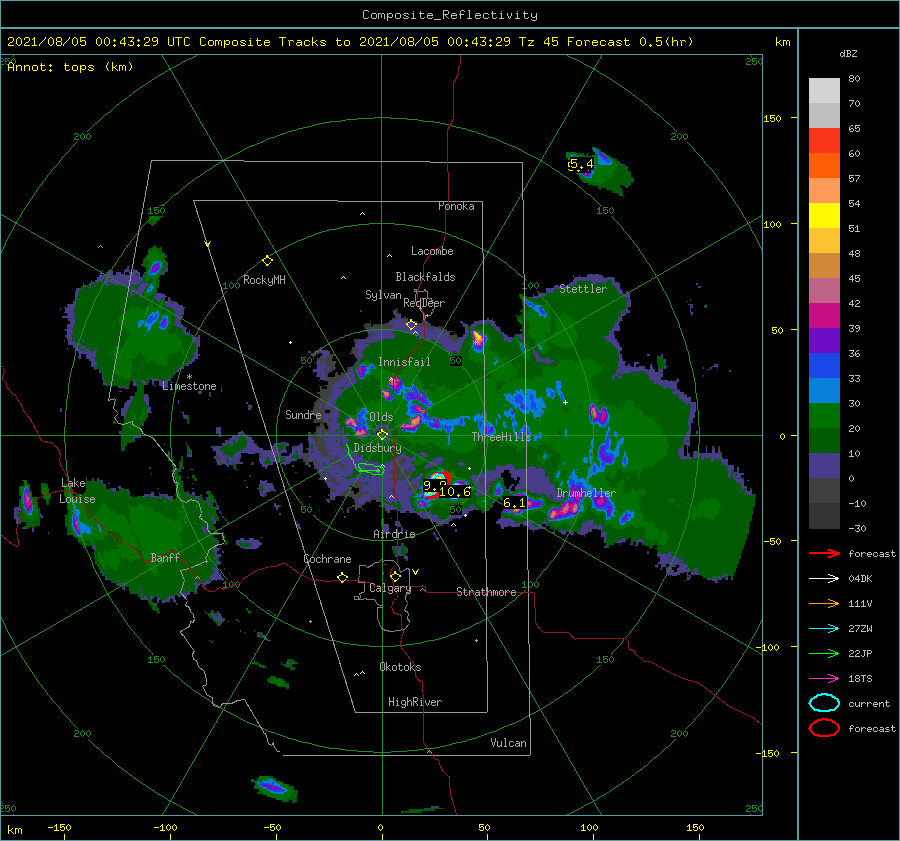Pick the yellow 51–54 dBZ swatch
900x841 pixels.
point(824,216)
